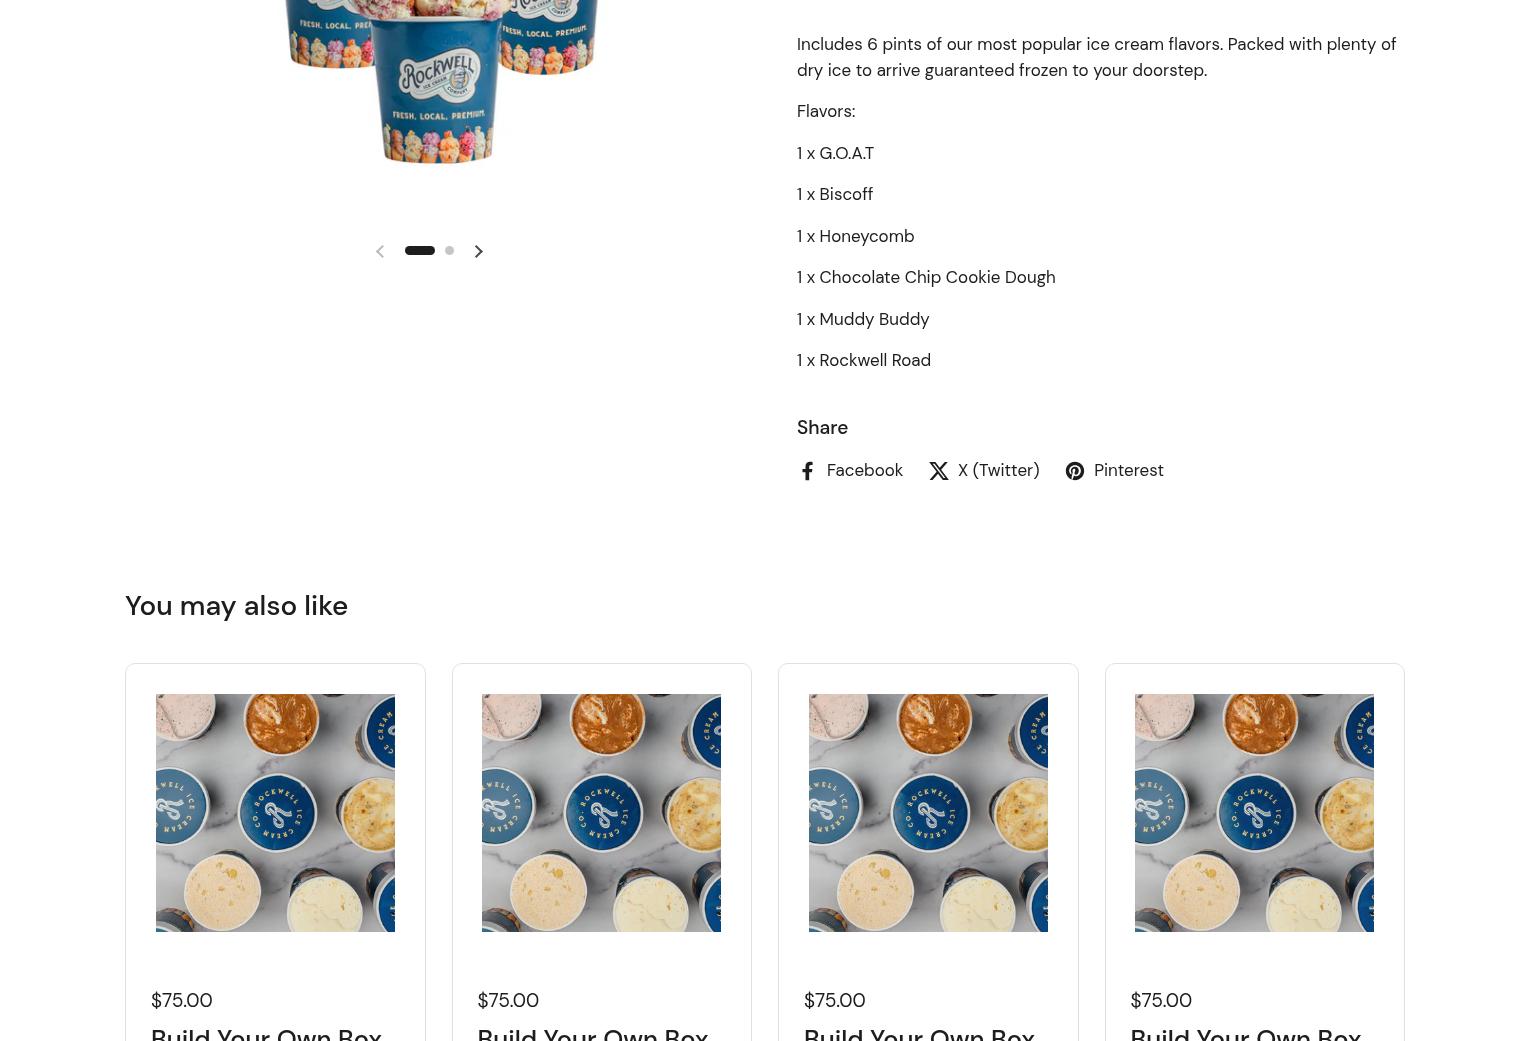Open the second Build Your Own Box title
1530x1041 pixels.
[592, 1033]
